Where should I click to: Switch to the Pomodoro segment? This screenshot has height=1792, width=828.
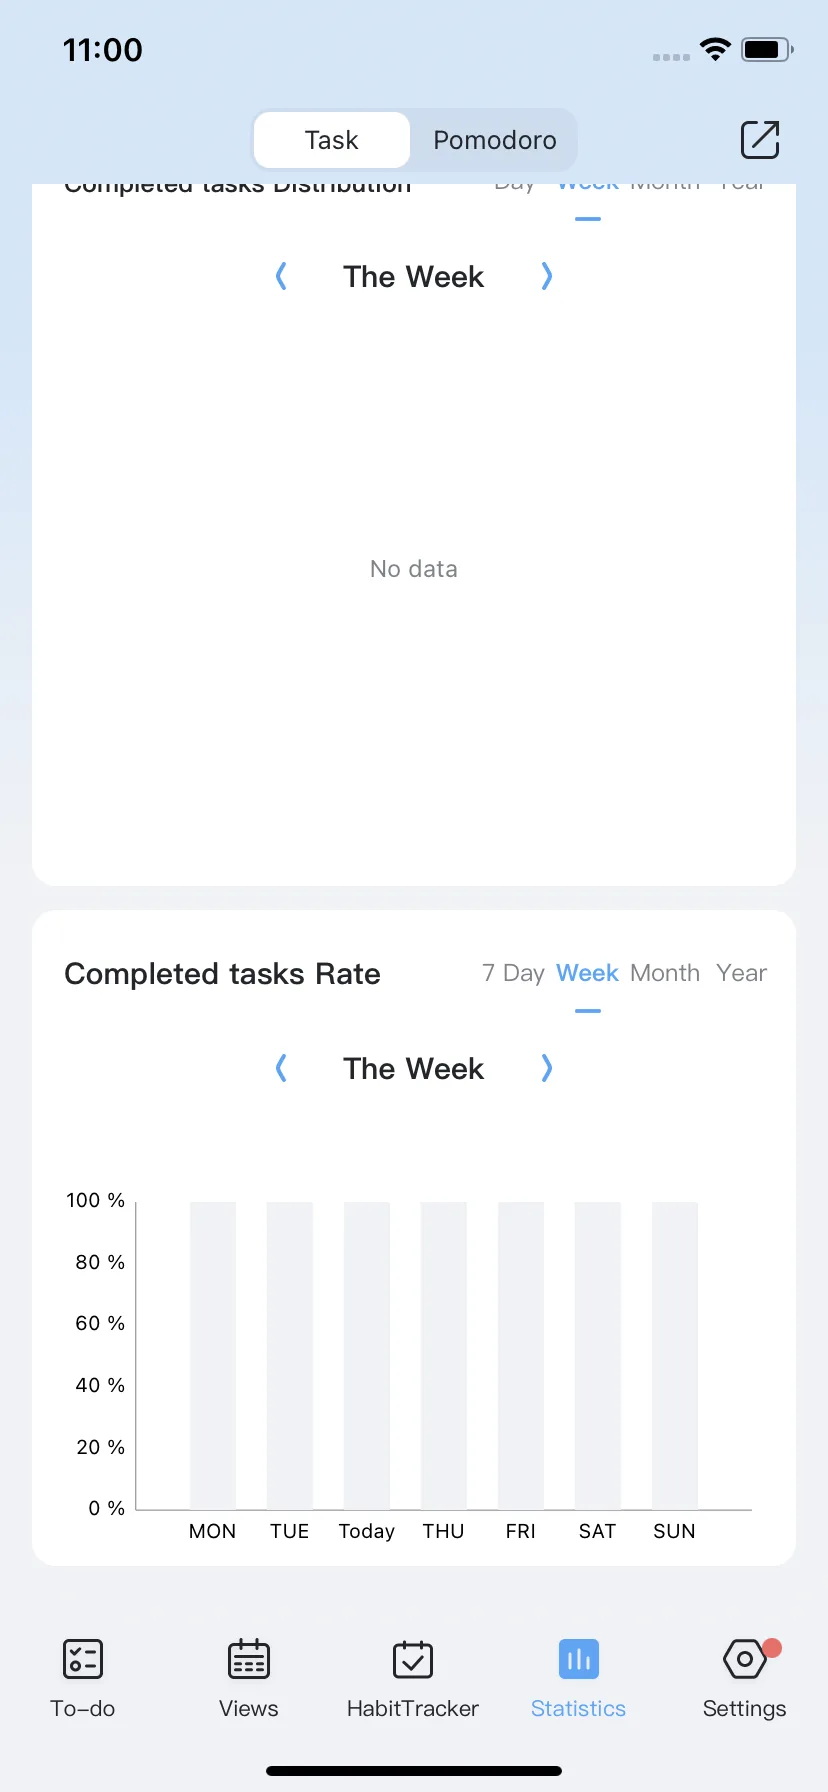pos(495,140)
